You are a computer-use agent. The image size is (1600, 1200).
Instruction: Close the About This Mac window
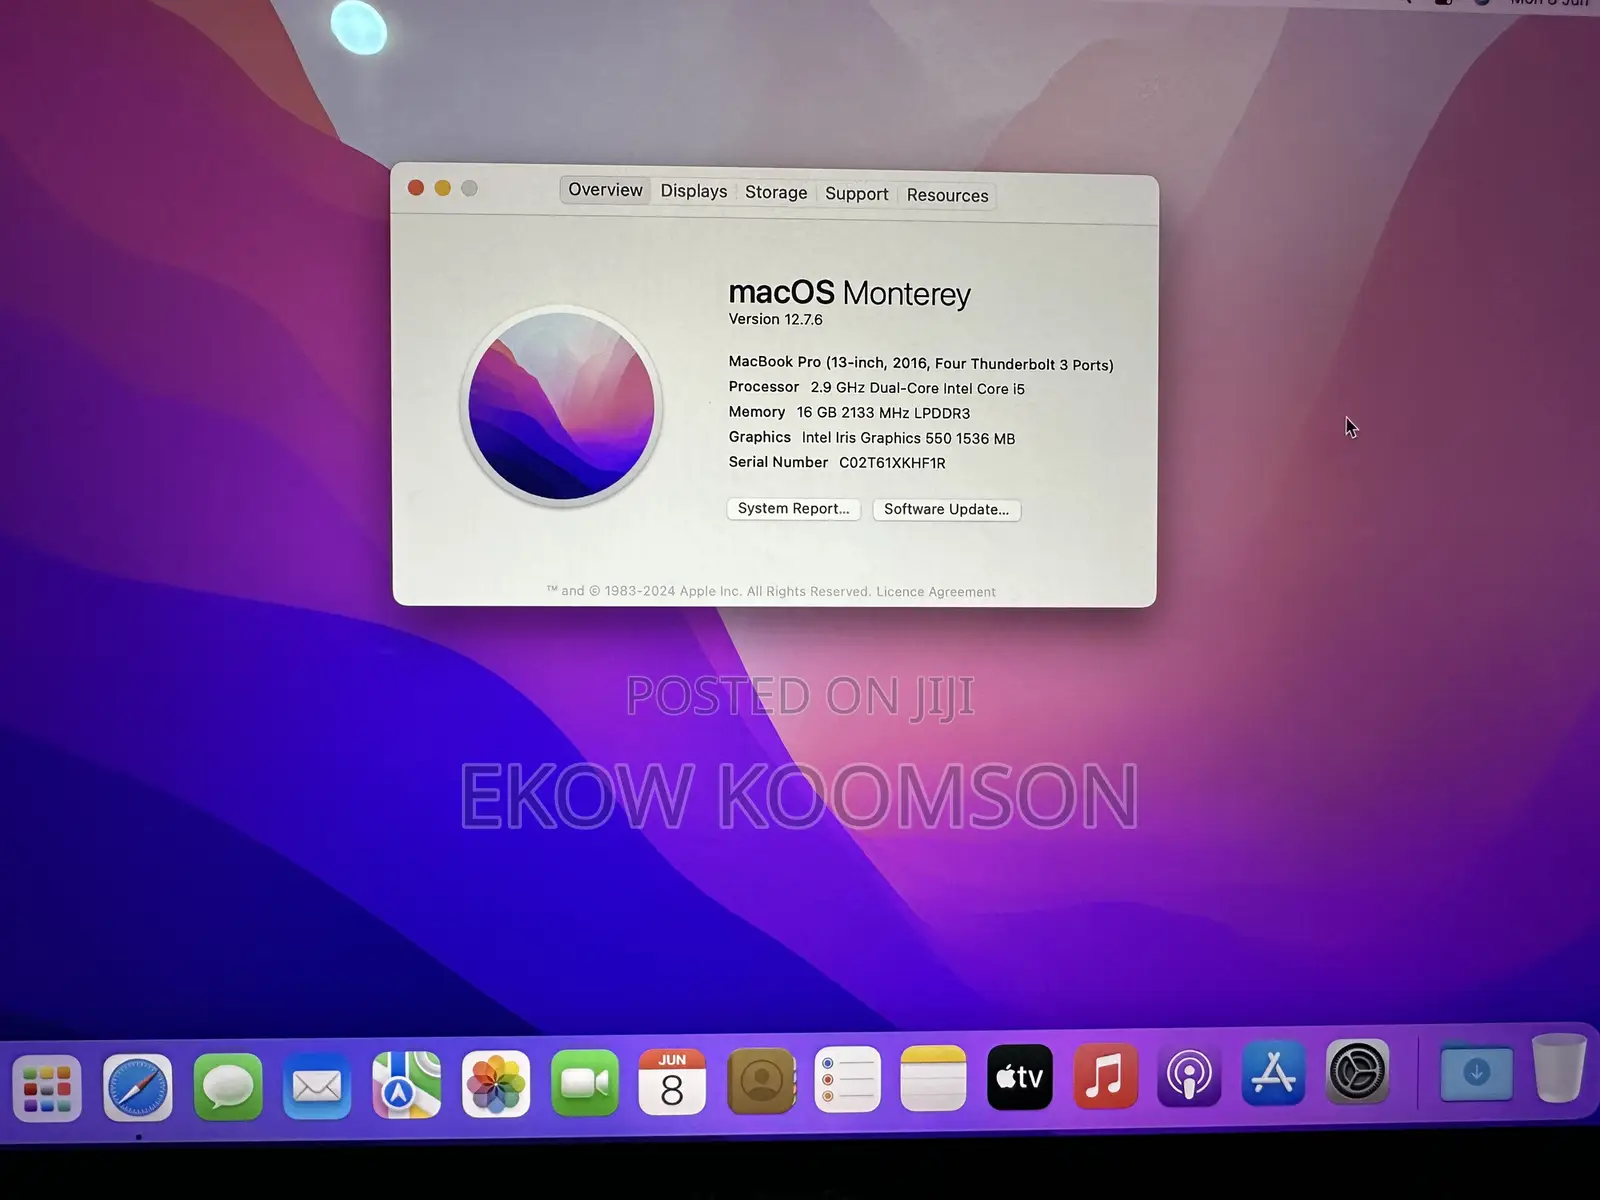pos(416,187)
